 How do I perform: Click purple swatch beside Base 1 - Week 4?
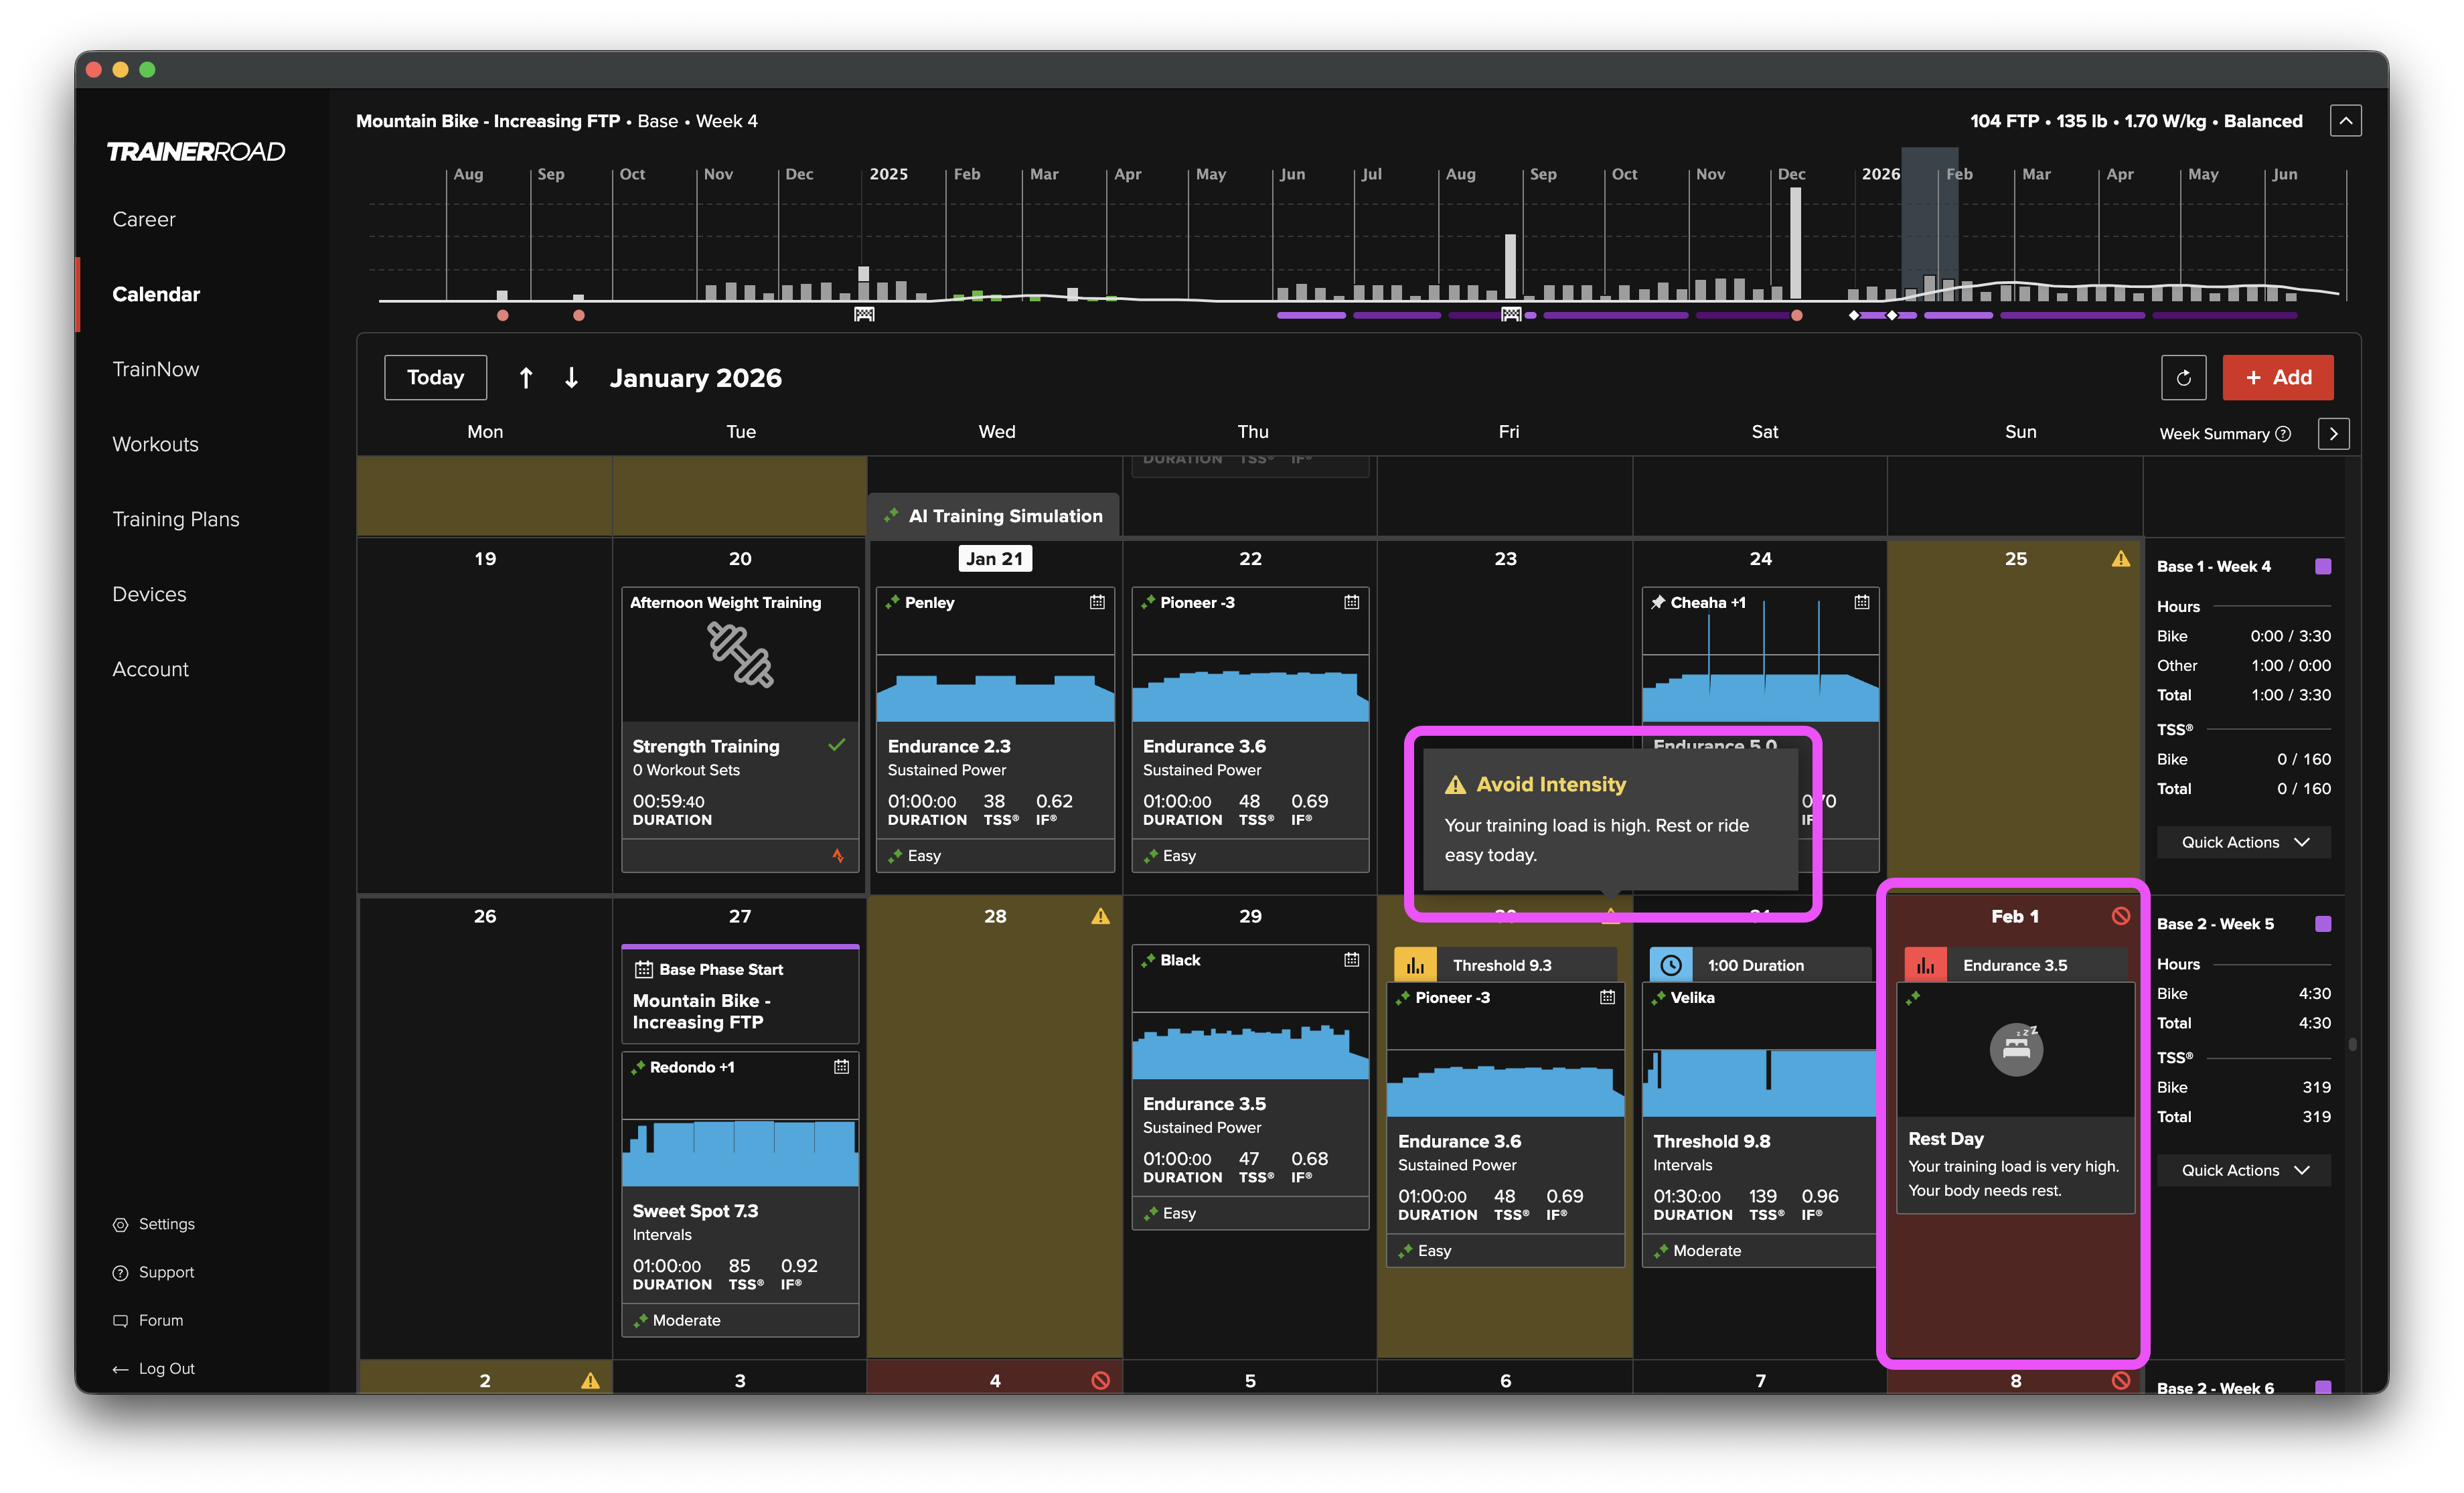click(2323, 566)
